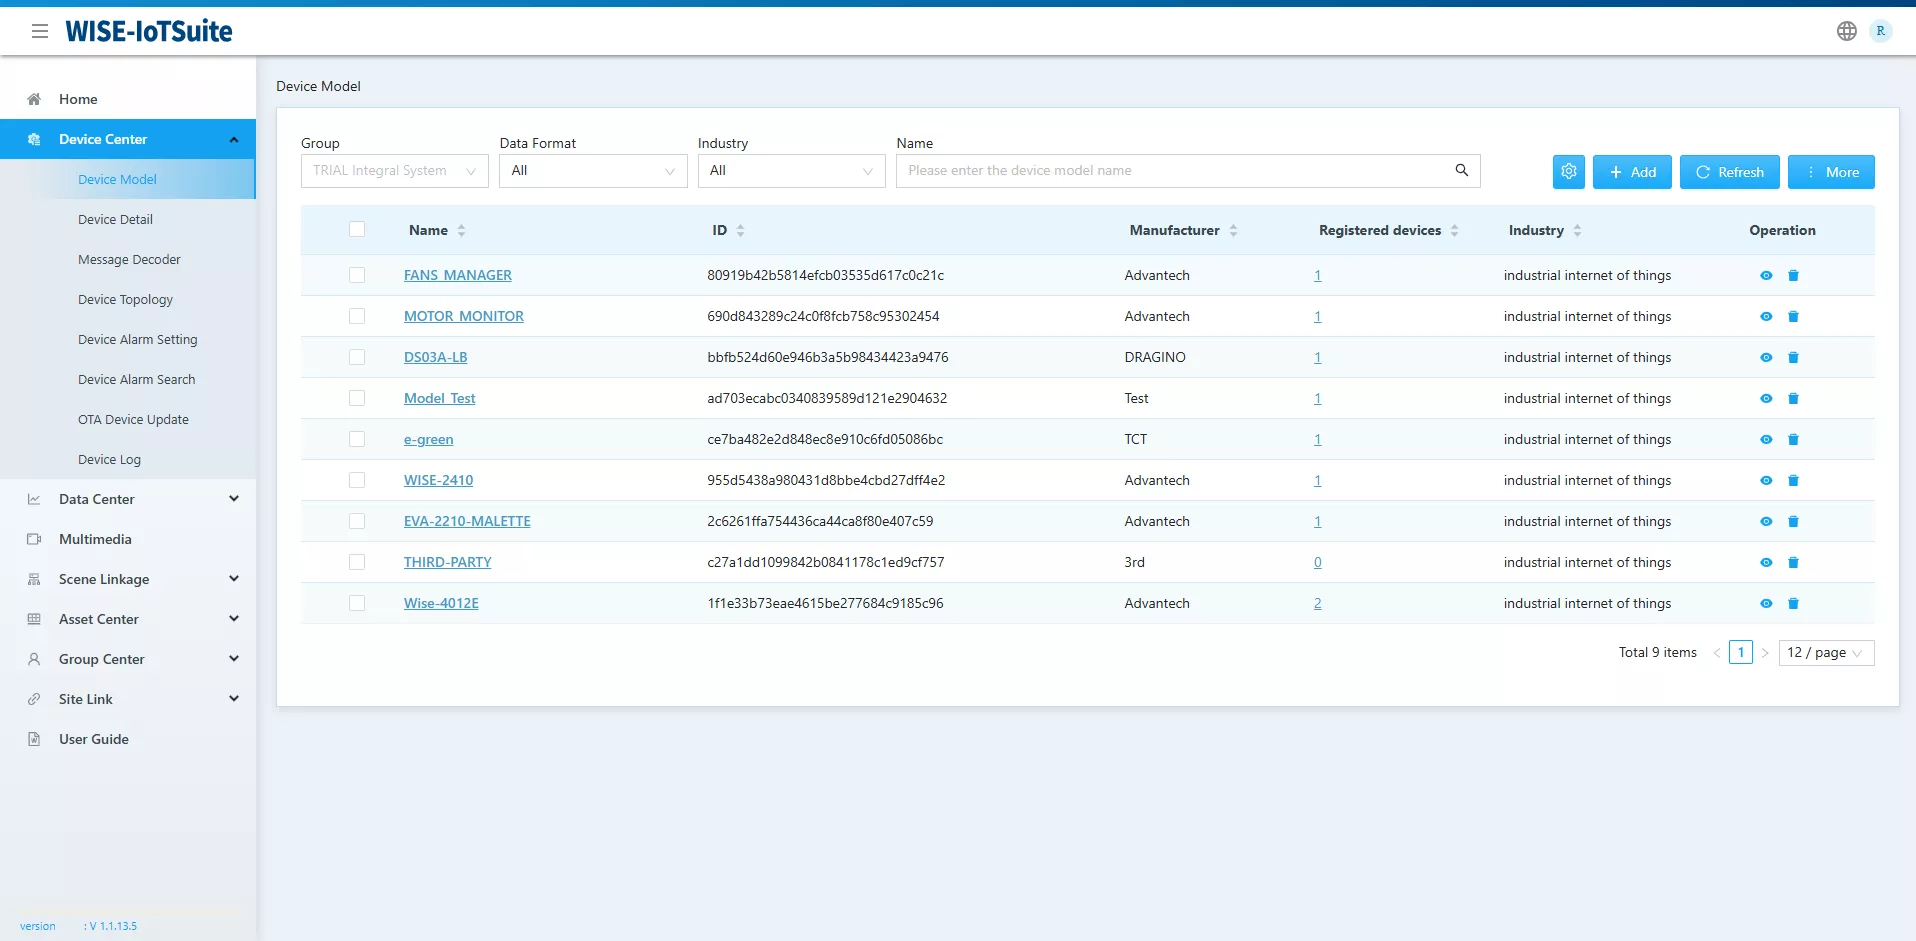
Task: Check the FANS_MANAGER row checkbox
Action: click(357, 275)
